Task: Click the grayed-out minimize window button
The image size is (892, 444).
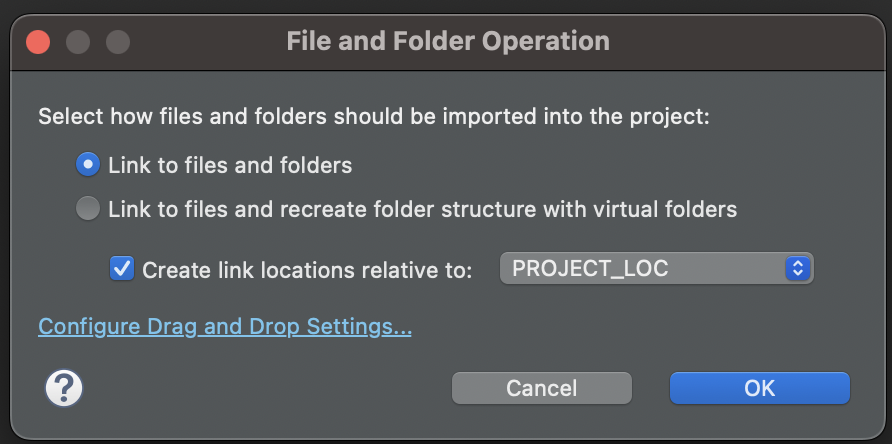Action: coord(78,42)
